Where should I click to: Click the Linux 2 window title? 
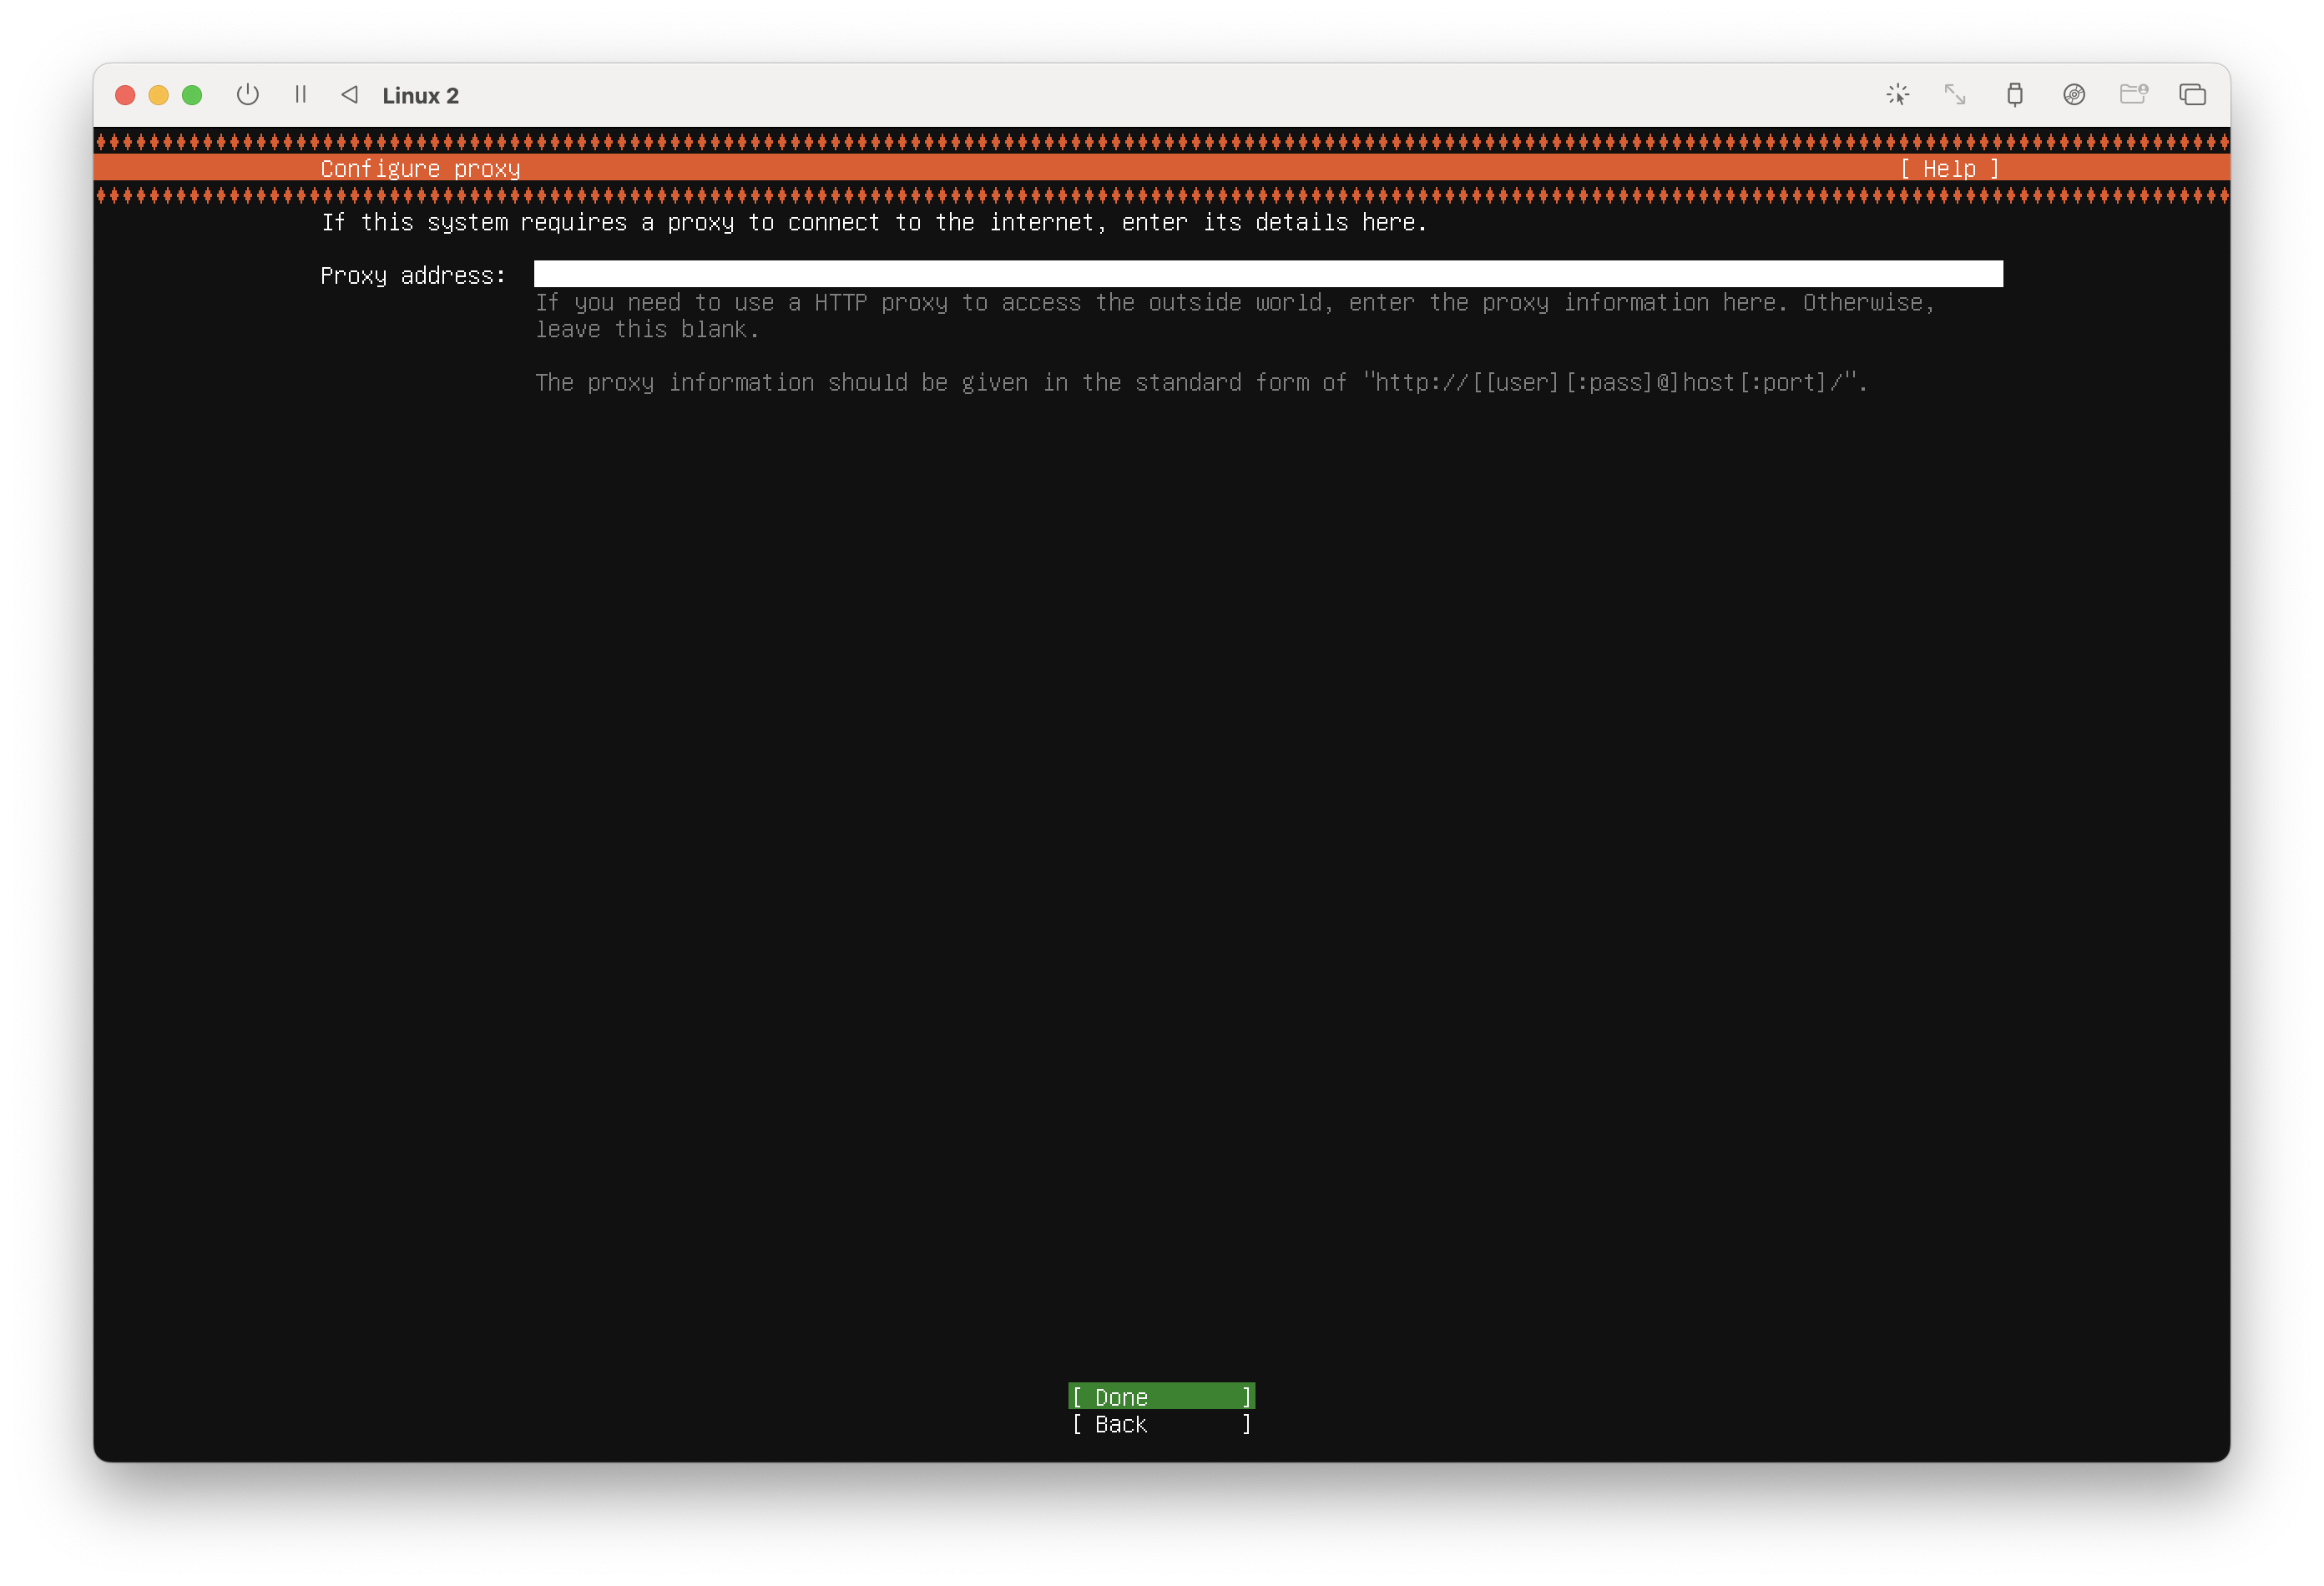point(420,96)
